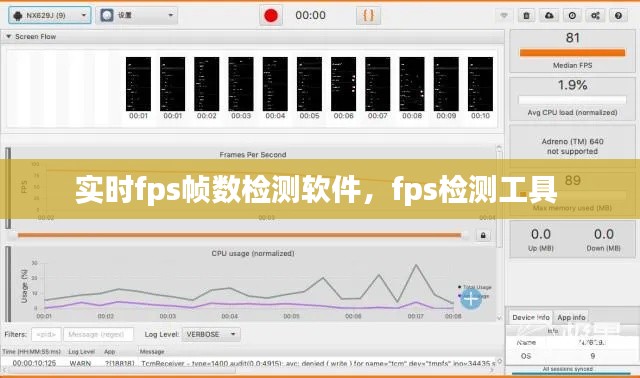Open the clock history icon
640x378 pixels.
572,16
